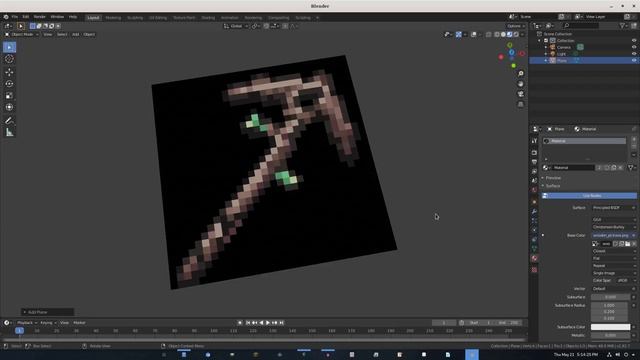
Task: Open the Keying timeline menu
Action: click(x=48, y=323)
